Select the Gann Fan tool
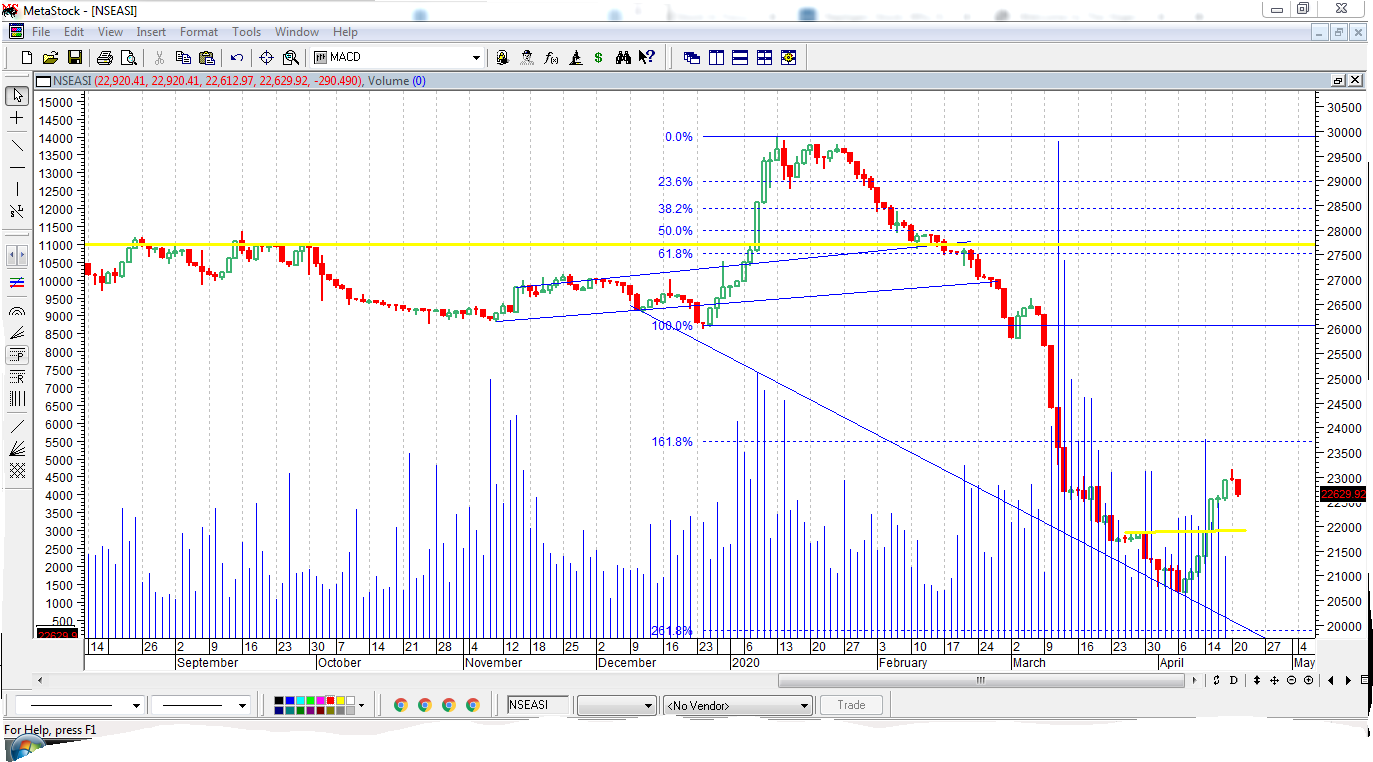 click(x=17, y=449)
